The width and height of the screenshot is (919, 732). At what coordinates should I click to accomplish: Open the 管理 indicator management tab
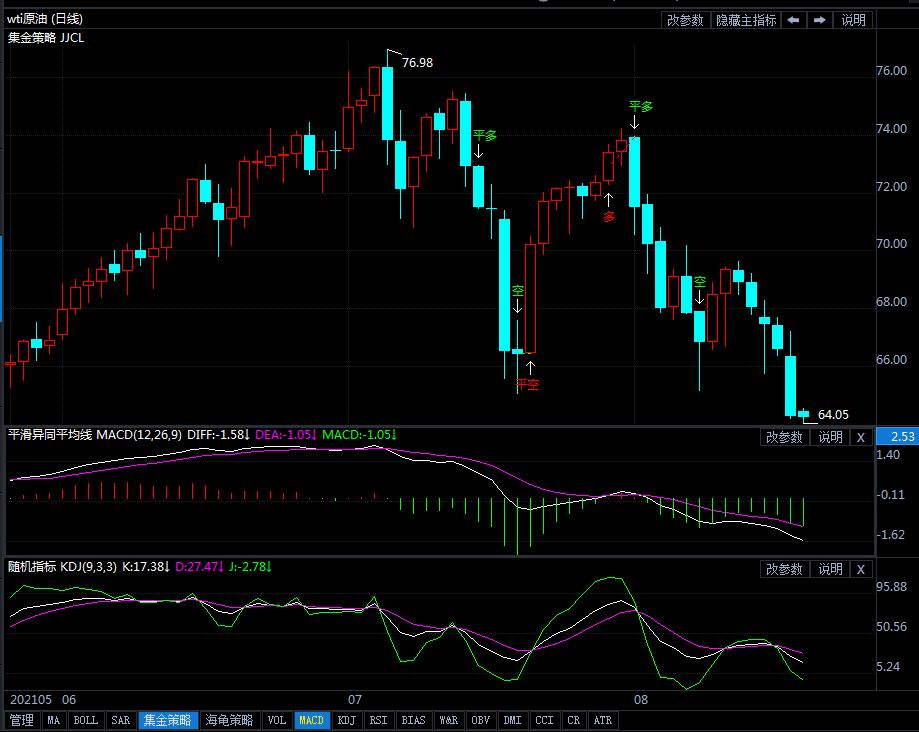(x=22, y=720)
